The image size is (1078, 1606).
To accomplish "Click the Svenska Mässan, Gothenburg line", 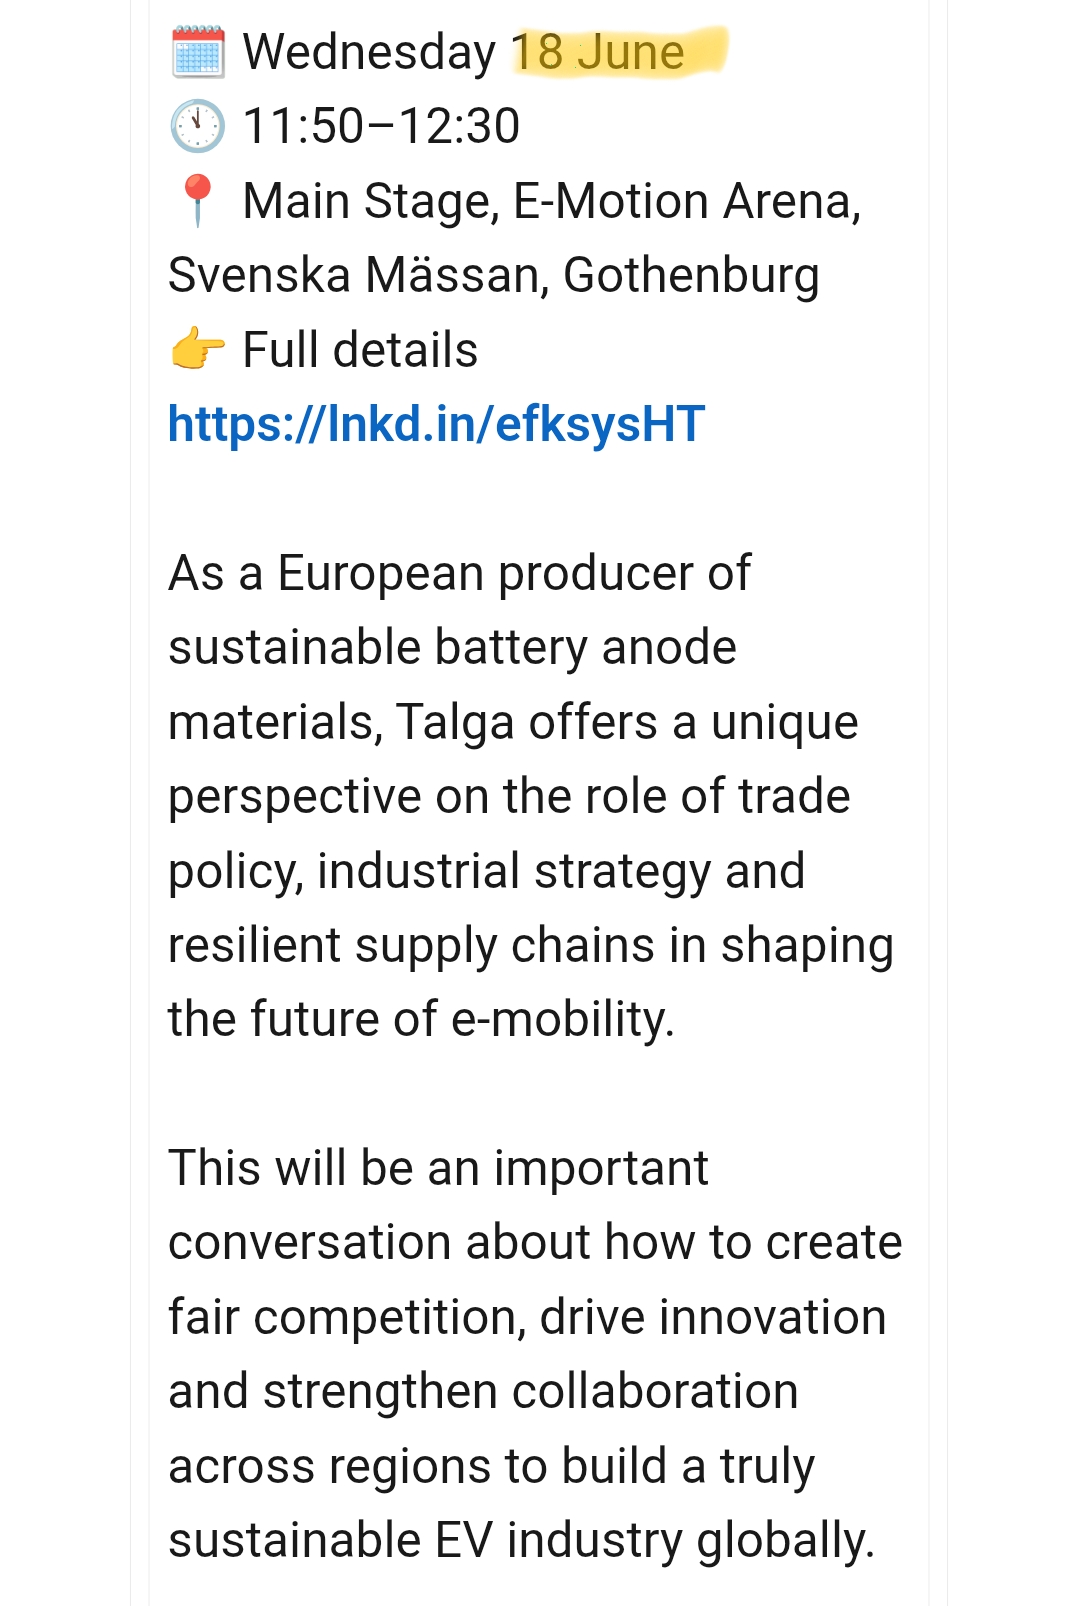I will [494, 275].
